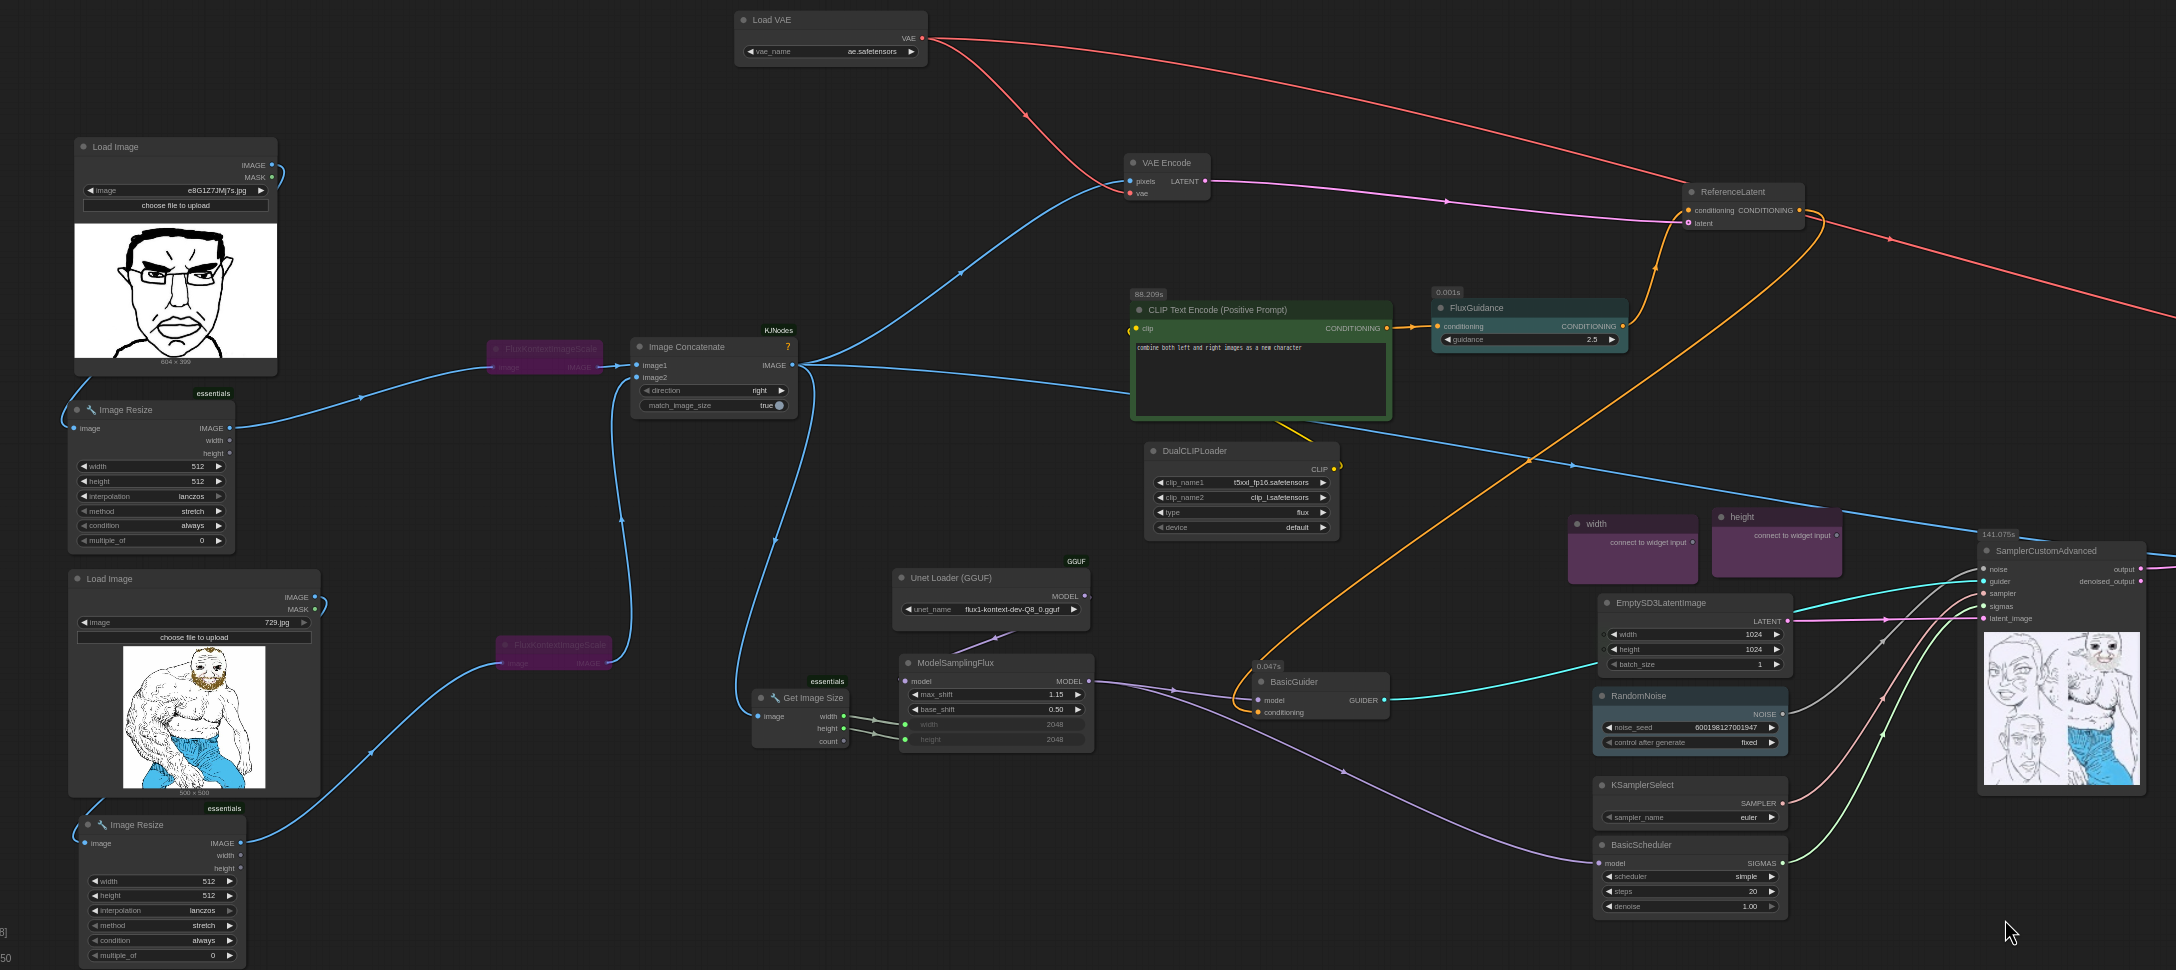
Task: Increase steps value with right arrow in BasicScheduler
Action: click(x=1771, y=892)
